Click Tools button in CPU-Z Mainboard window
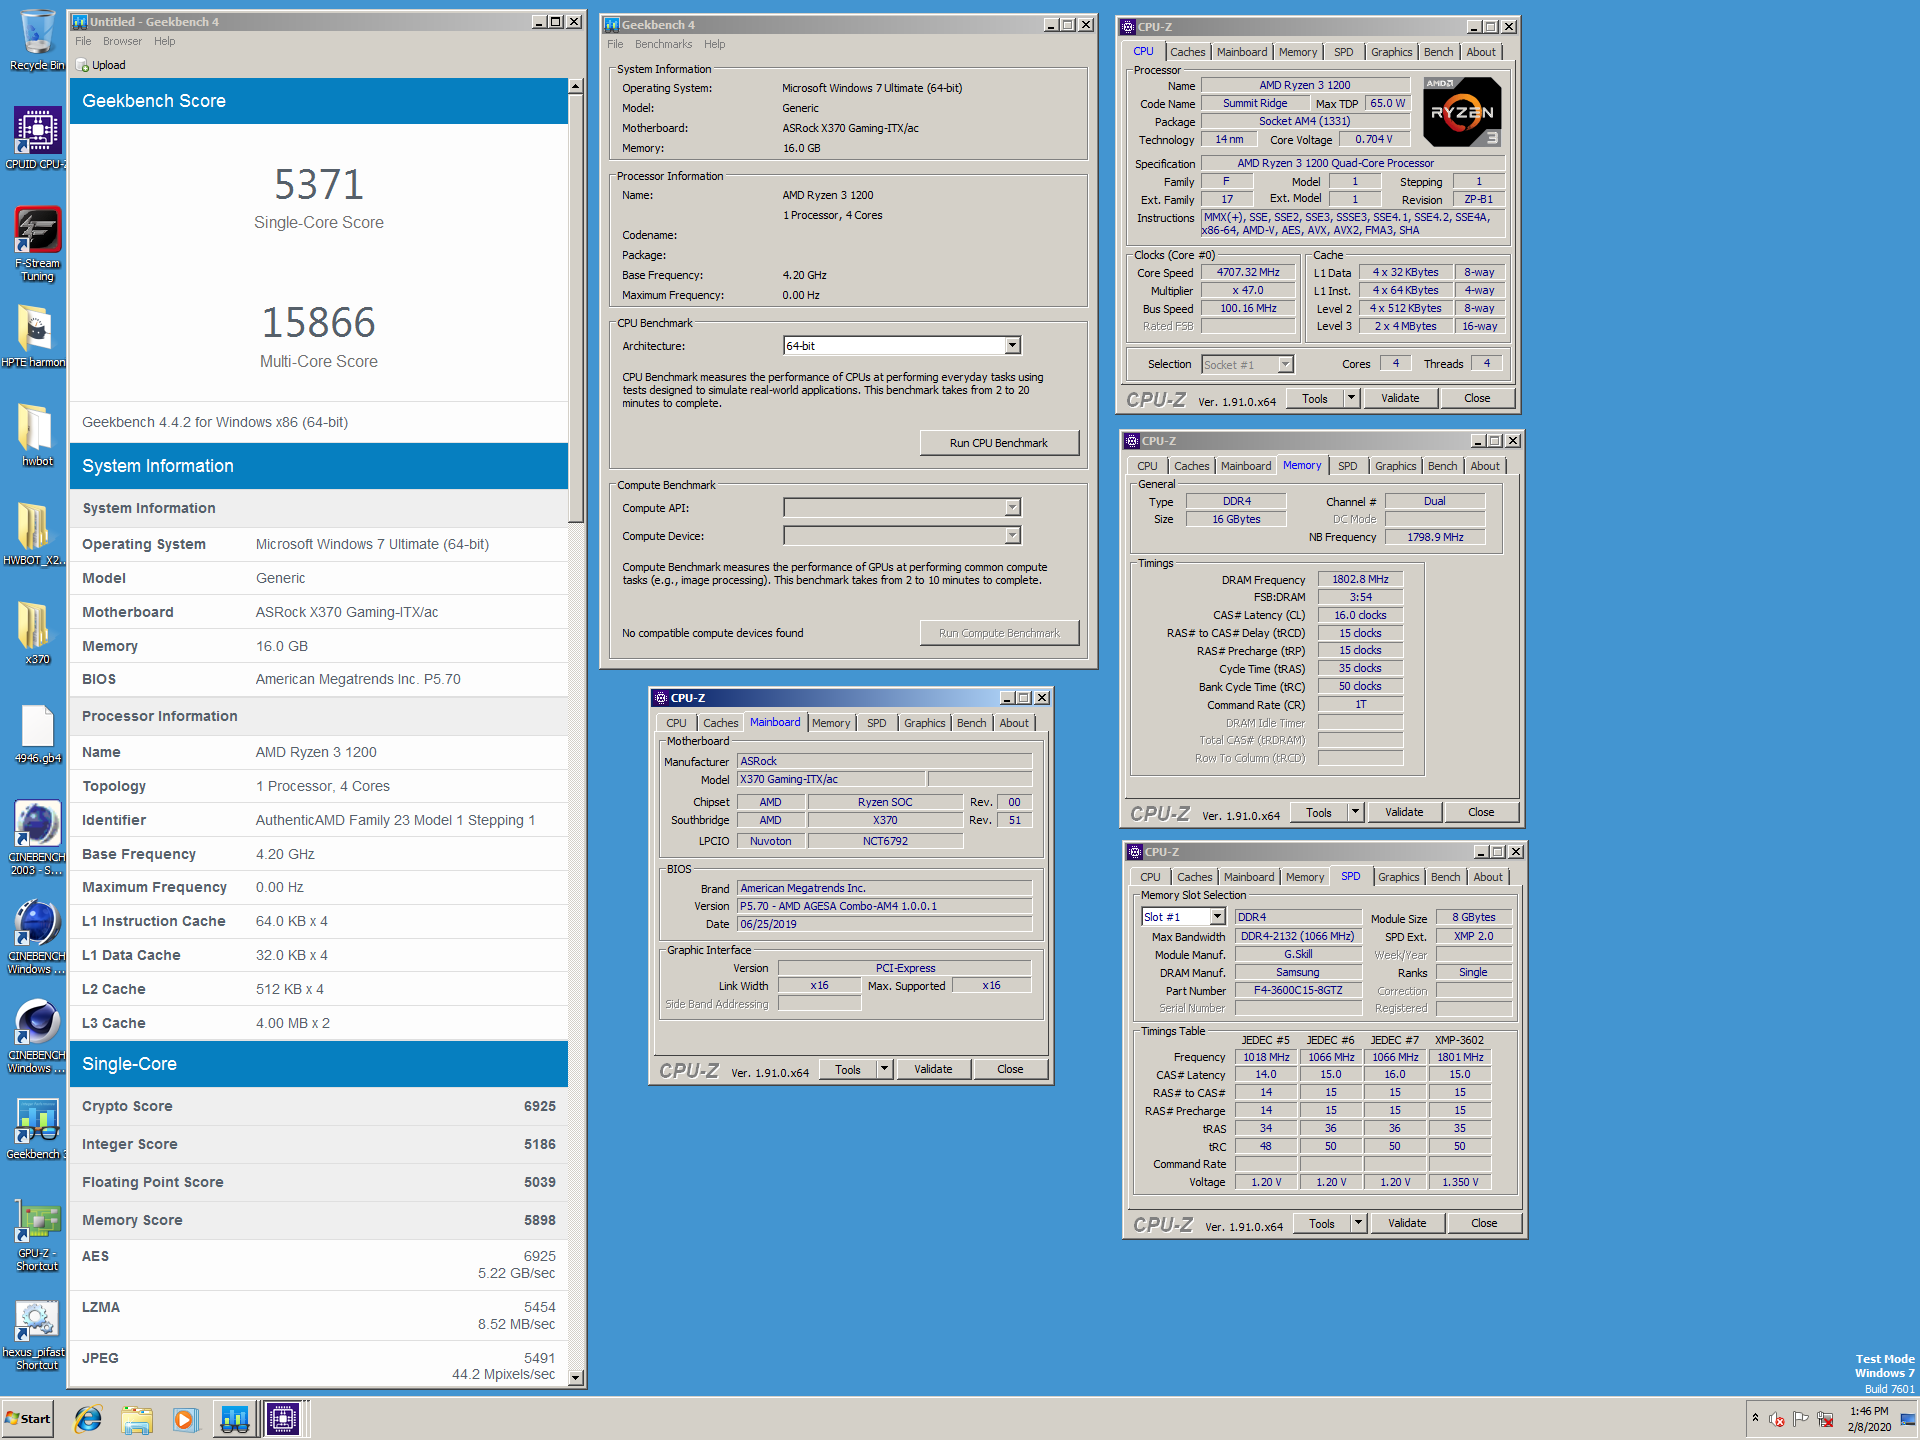The height and width of the screenshot is (1440, 1920). coord(848,1069)
